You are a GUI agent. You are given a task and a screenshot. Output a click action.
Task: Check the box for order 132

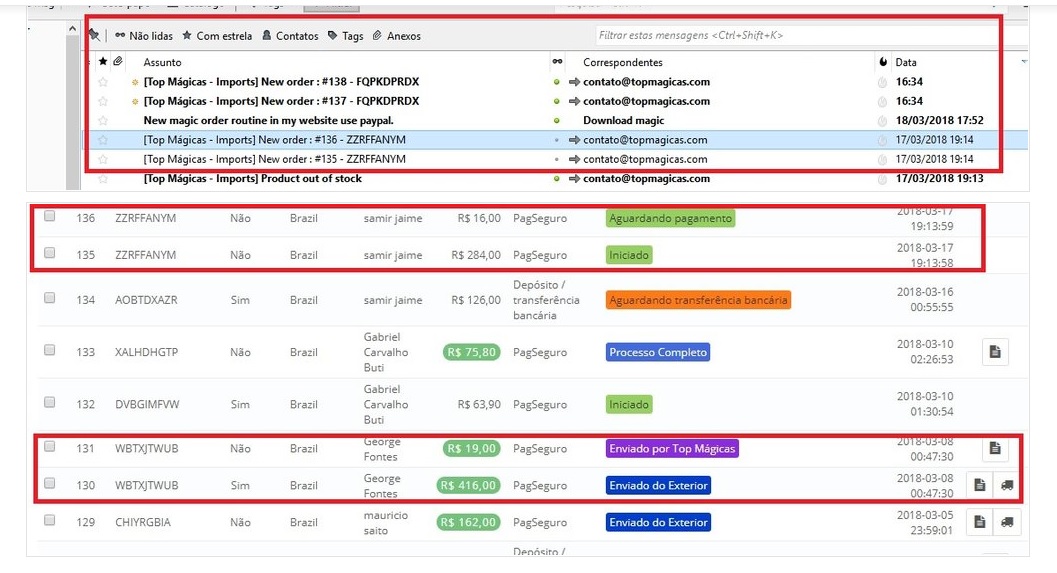pyautogui.click(x=49, y=402)
